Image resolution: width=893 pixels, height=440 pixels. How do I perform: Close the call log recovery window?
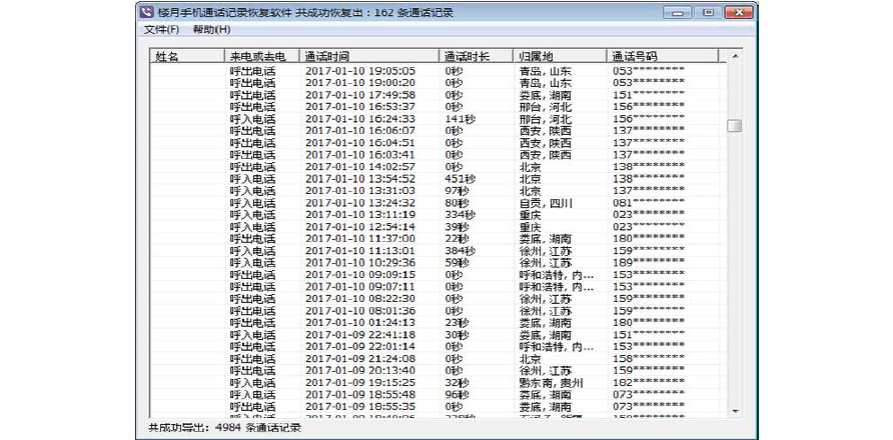(x=739, y=12)
